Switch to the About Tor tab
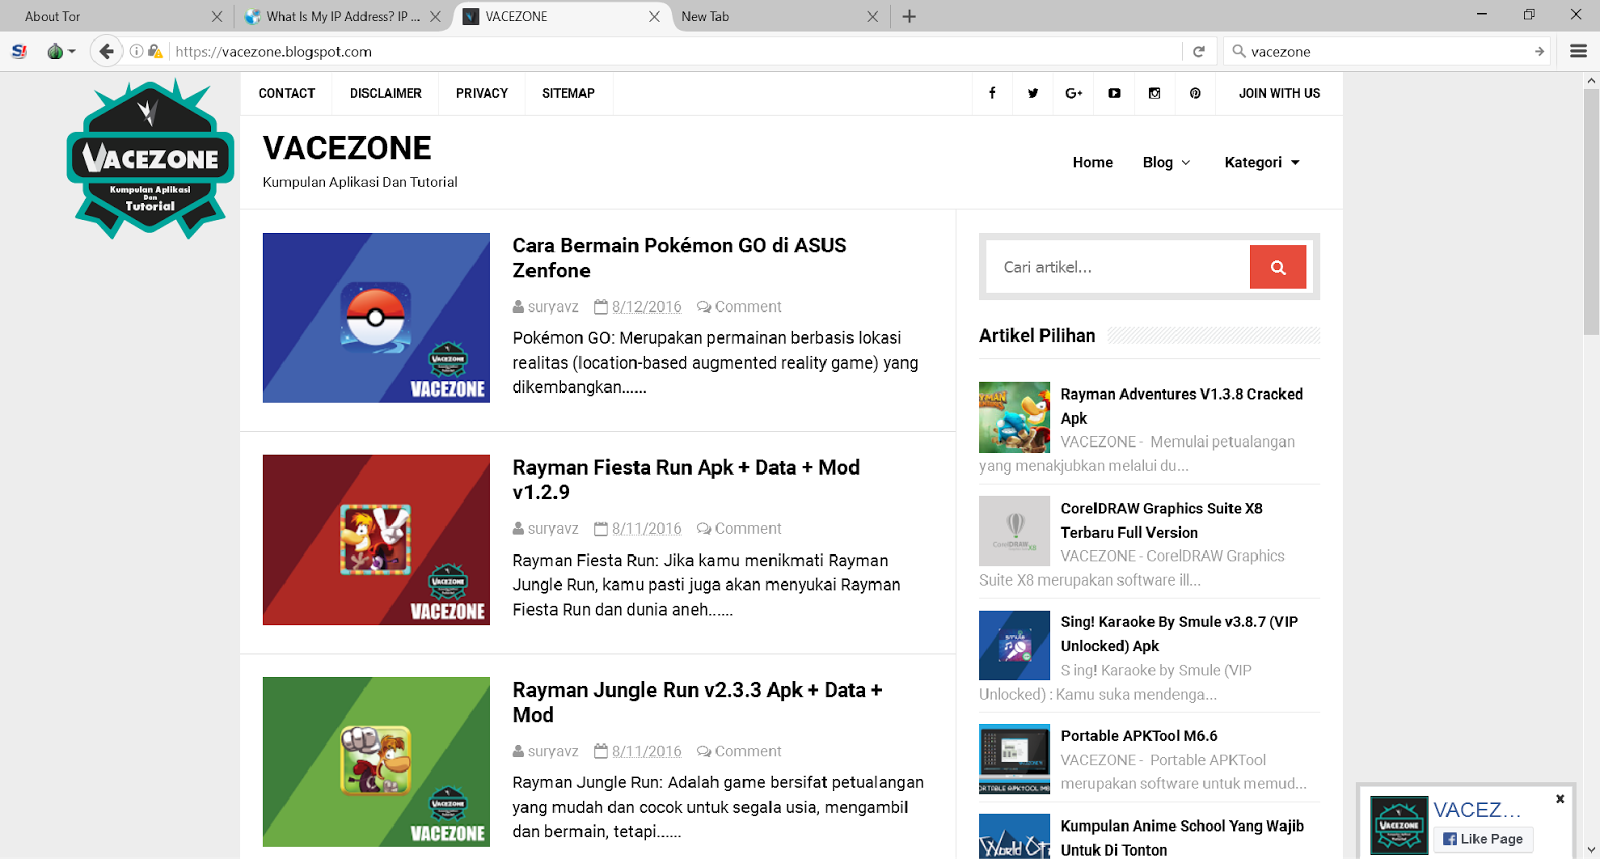The height and width of the screenshot is (859, 1600). pyautogui.click(x=116, y=16)
